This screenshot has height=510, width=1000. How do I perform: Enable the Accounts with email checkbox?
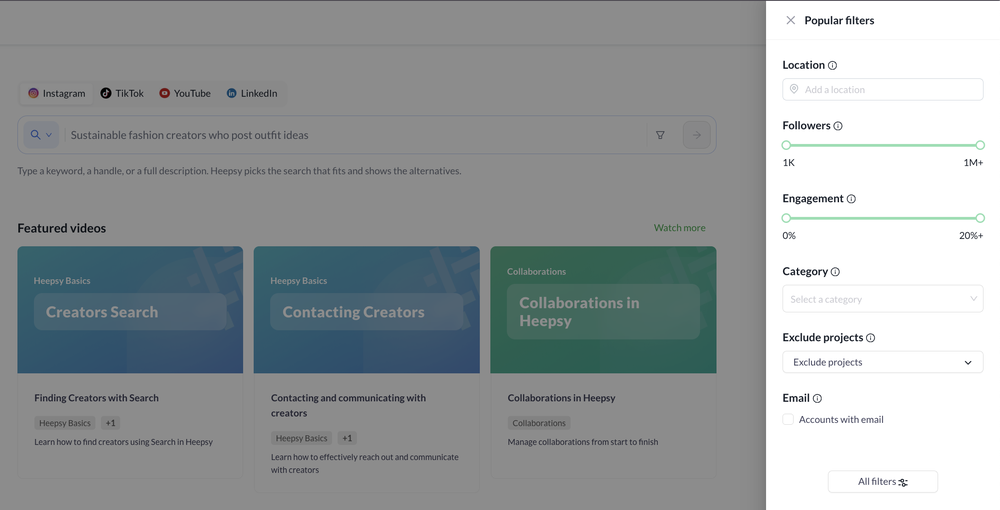[x=788, y=419]
